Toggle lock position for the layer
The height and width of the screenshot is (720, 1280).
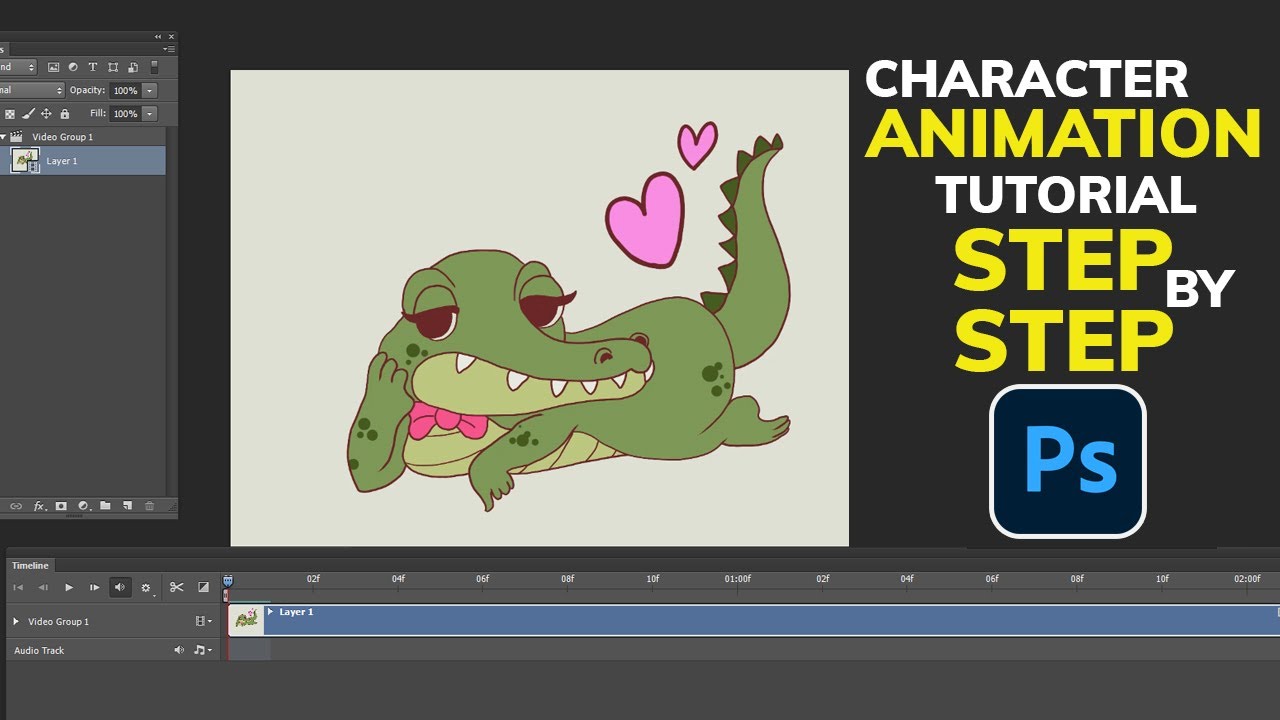(x=46, y=114)
